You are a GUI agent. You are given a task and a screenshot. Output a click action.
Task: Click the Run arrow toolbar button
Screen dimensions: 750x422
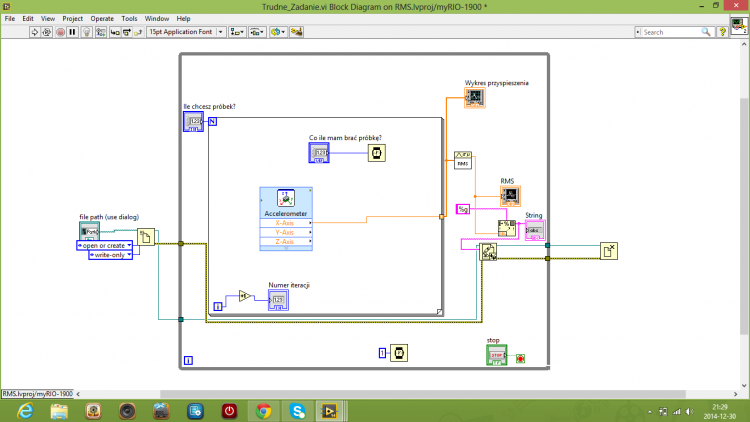tap(34, 32)
